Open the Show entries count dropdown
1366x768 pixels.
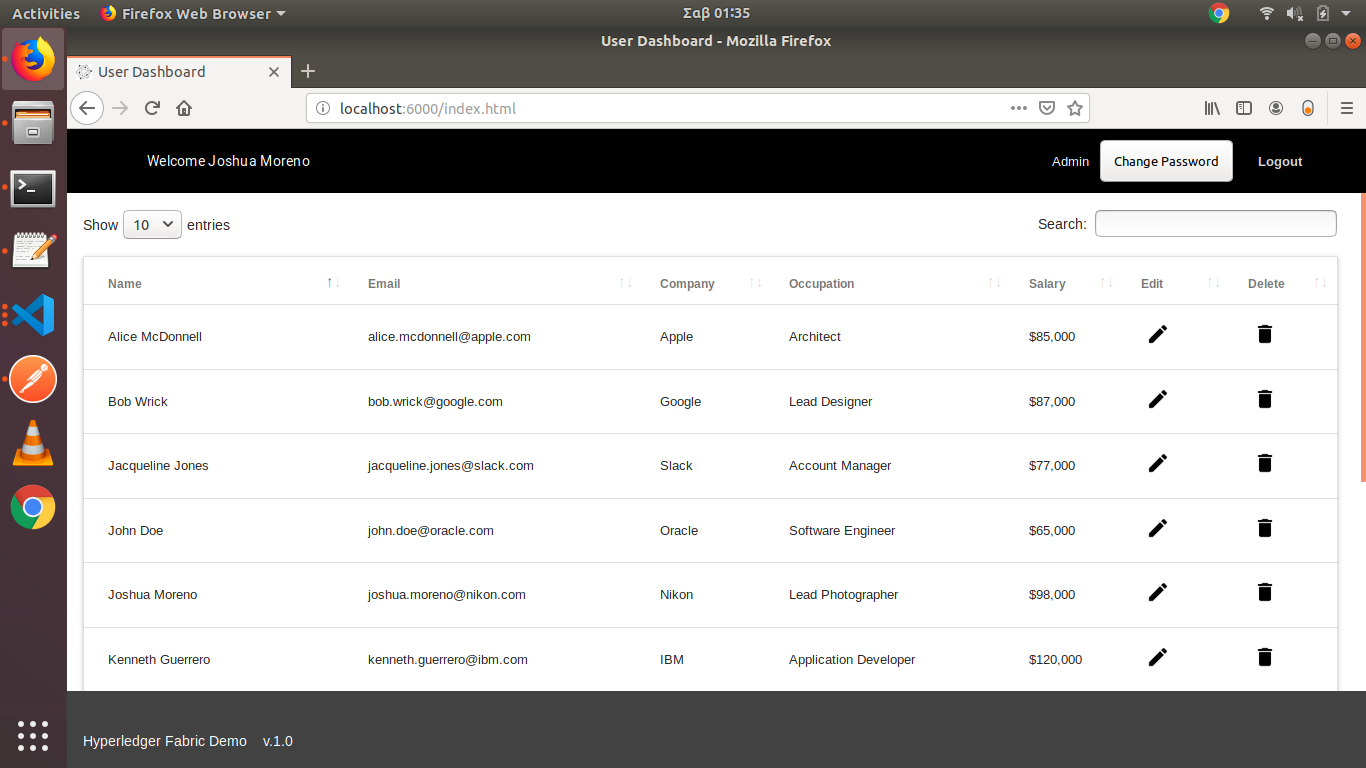pos(152,225)
